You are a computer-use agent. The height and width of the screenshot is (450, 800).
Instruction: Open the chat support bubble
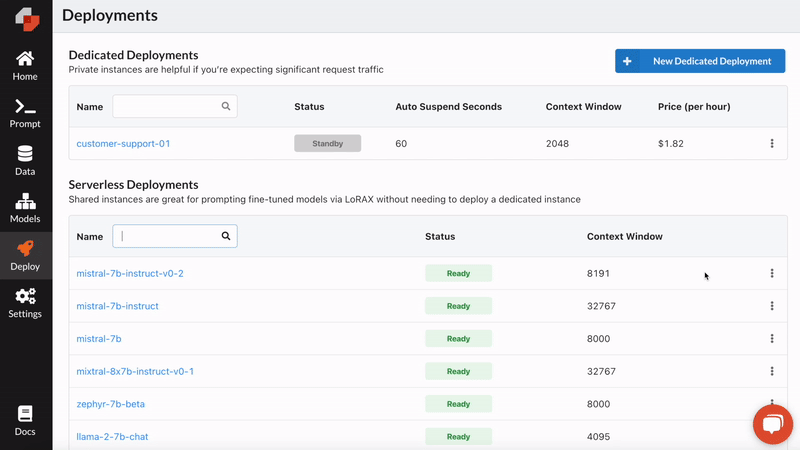(772, 423)
